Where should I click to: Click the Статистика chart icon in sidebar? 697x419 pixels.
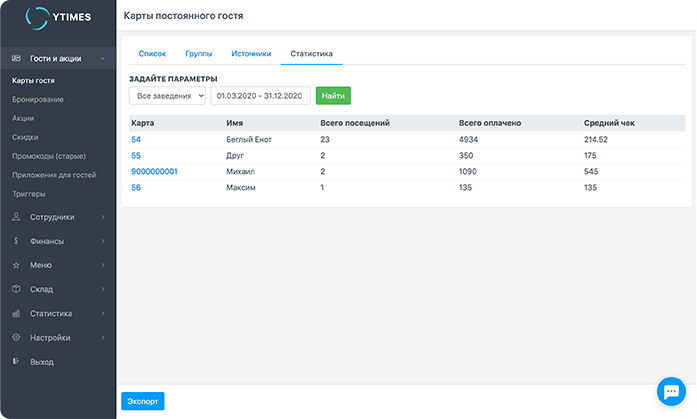[16, 313]
